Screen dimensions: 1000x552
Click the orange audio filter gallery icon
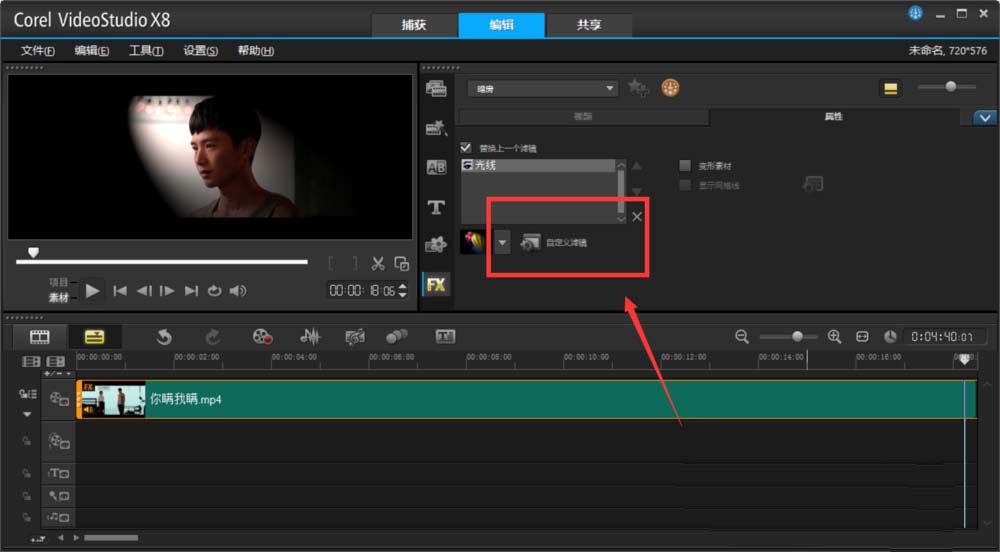[670, 87]
